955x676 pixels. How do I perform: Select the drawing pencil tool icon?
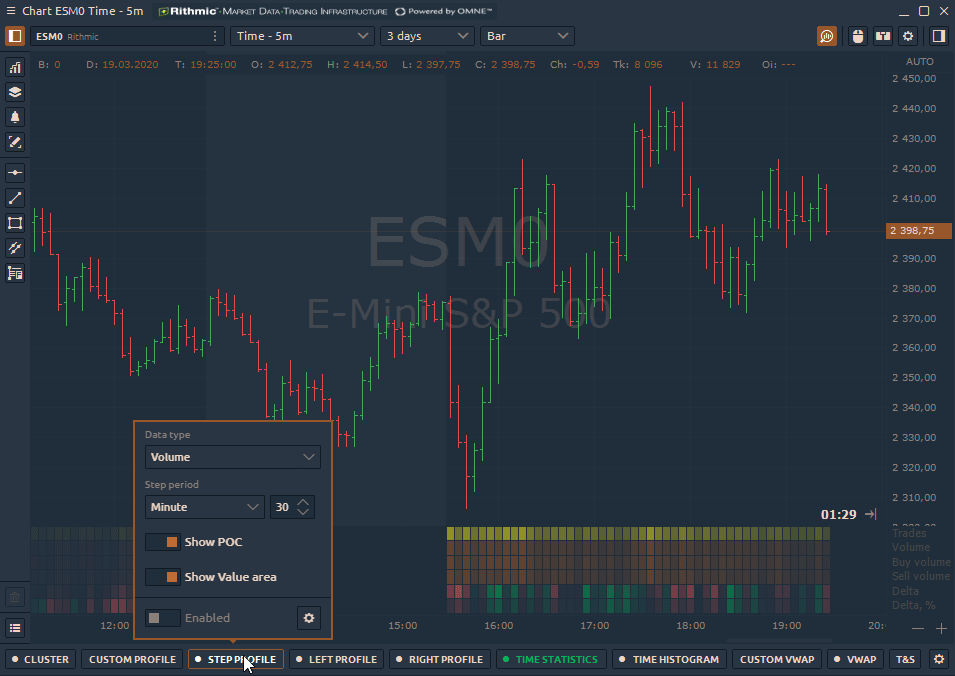click(x=15, y=142)
